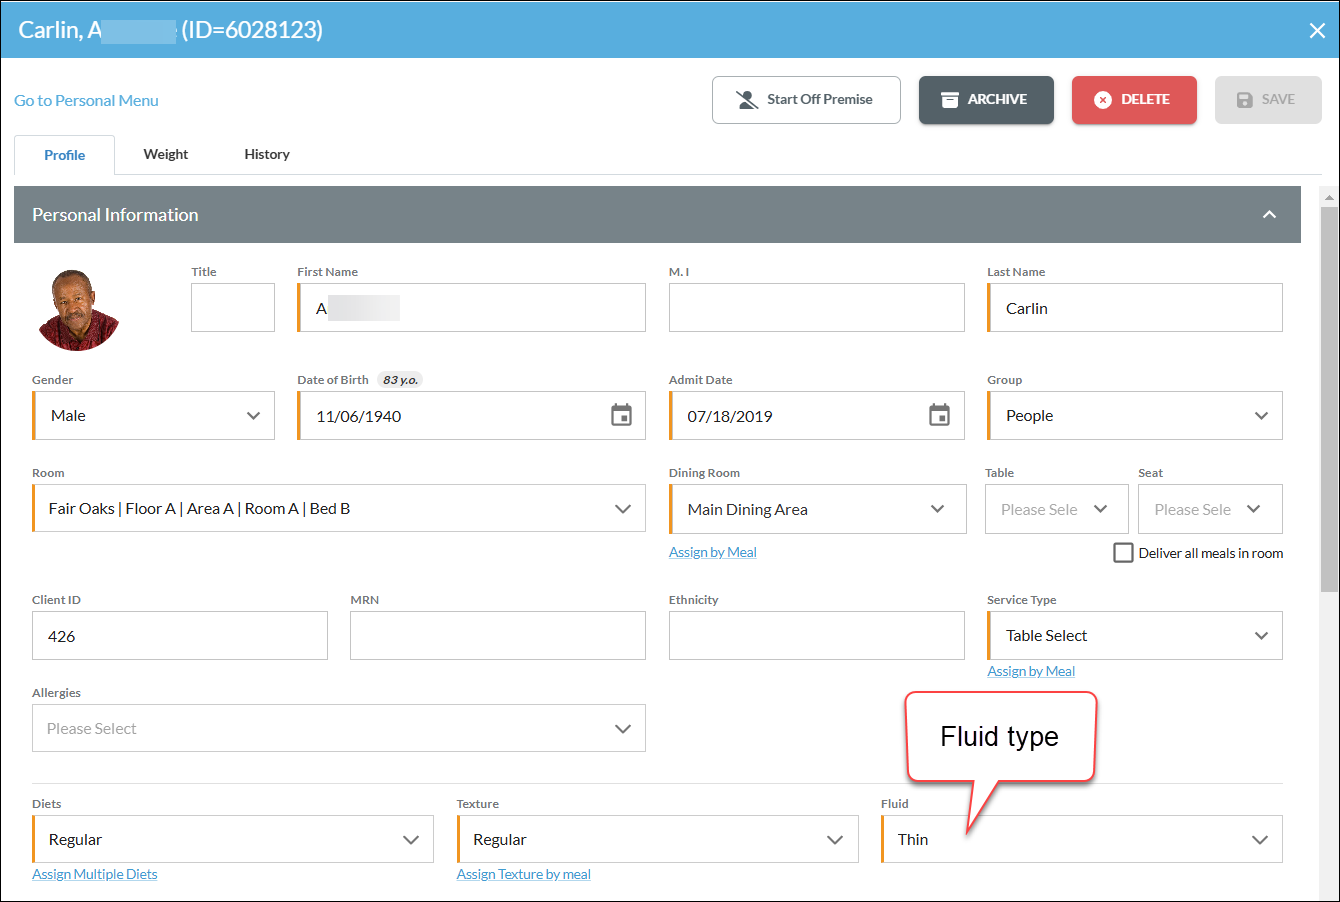Screen dimensions: 1340x902
Task: Click the 83 y.o. age badge
Action: [400, 380]
